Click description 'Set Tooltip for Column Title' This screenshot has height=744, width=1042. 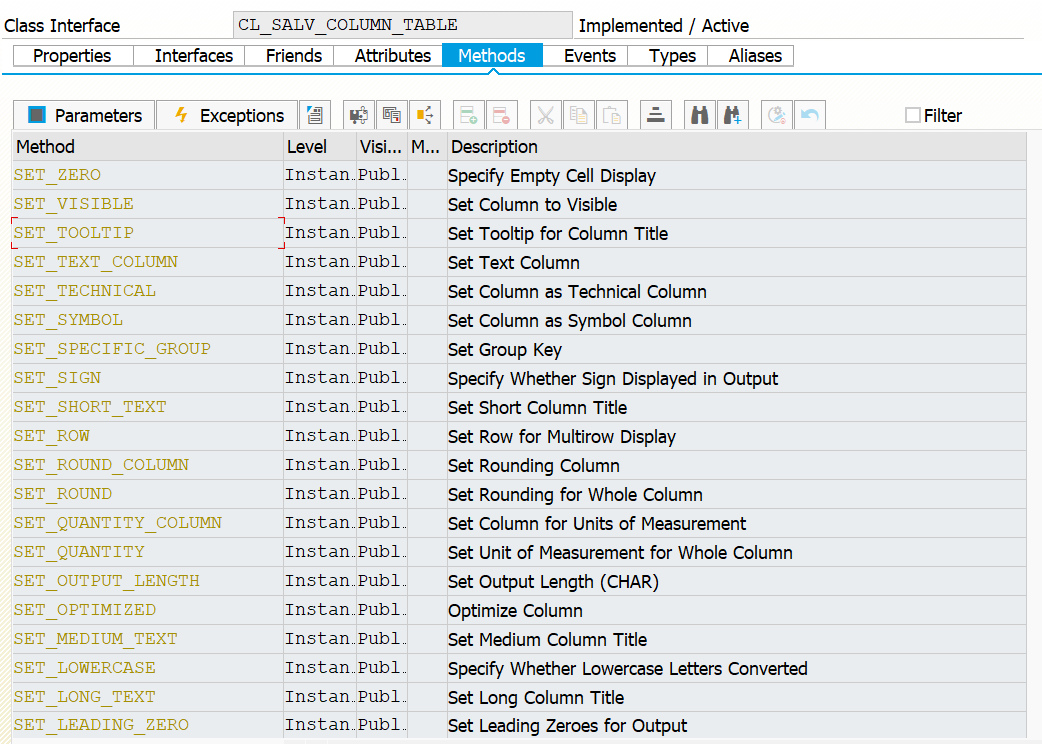[558, 234]
